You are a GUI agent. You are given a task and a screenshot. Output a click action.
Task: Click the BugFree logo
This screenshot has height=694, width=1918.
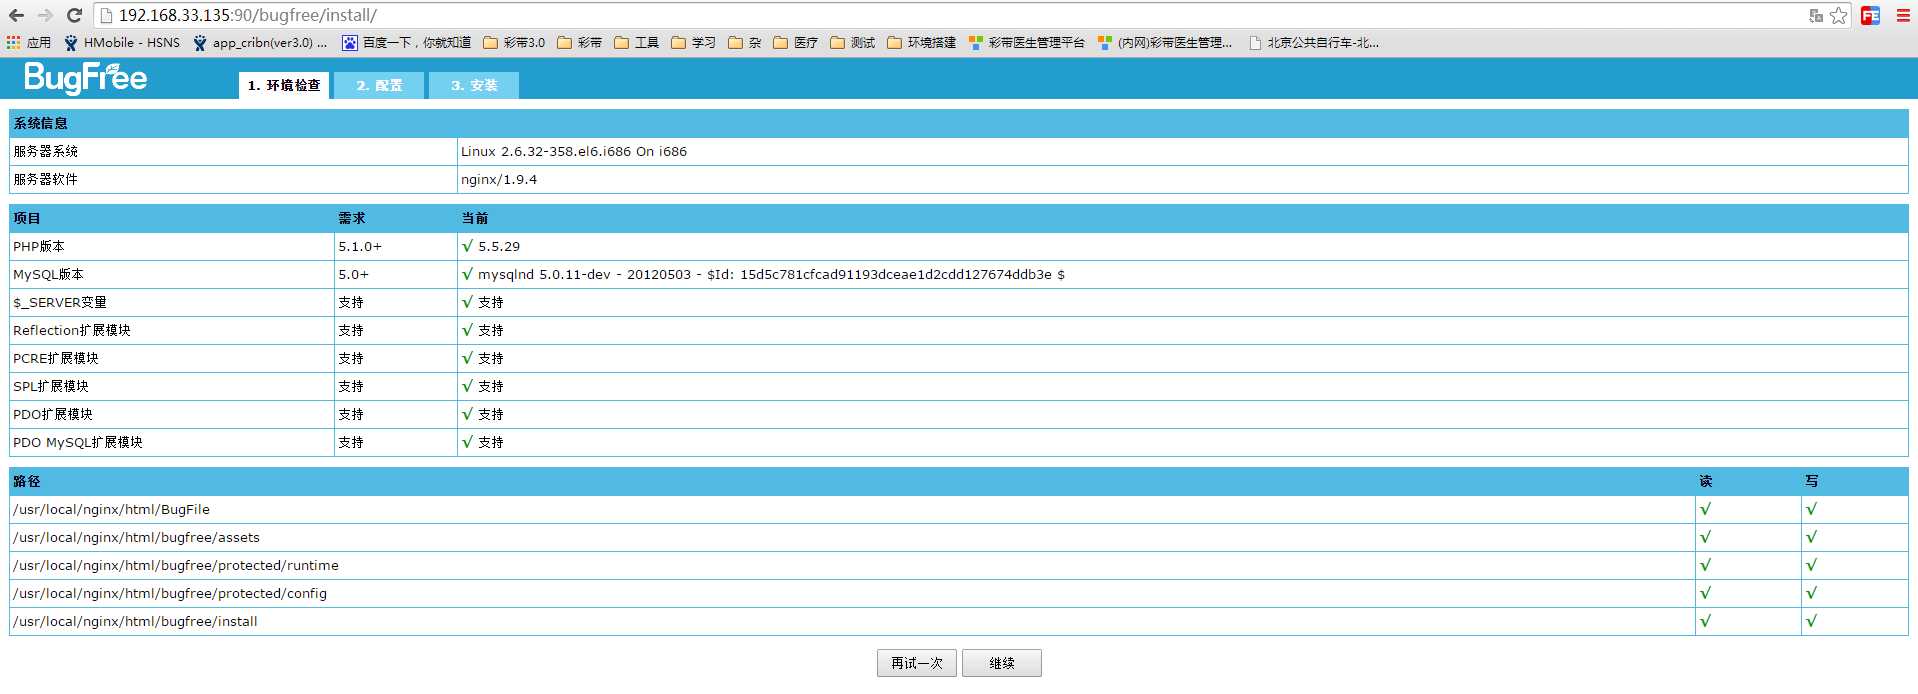pos(85,78)
